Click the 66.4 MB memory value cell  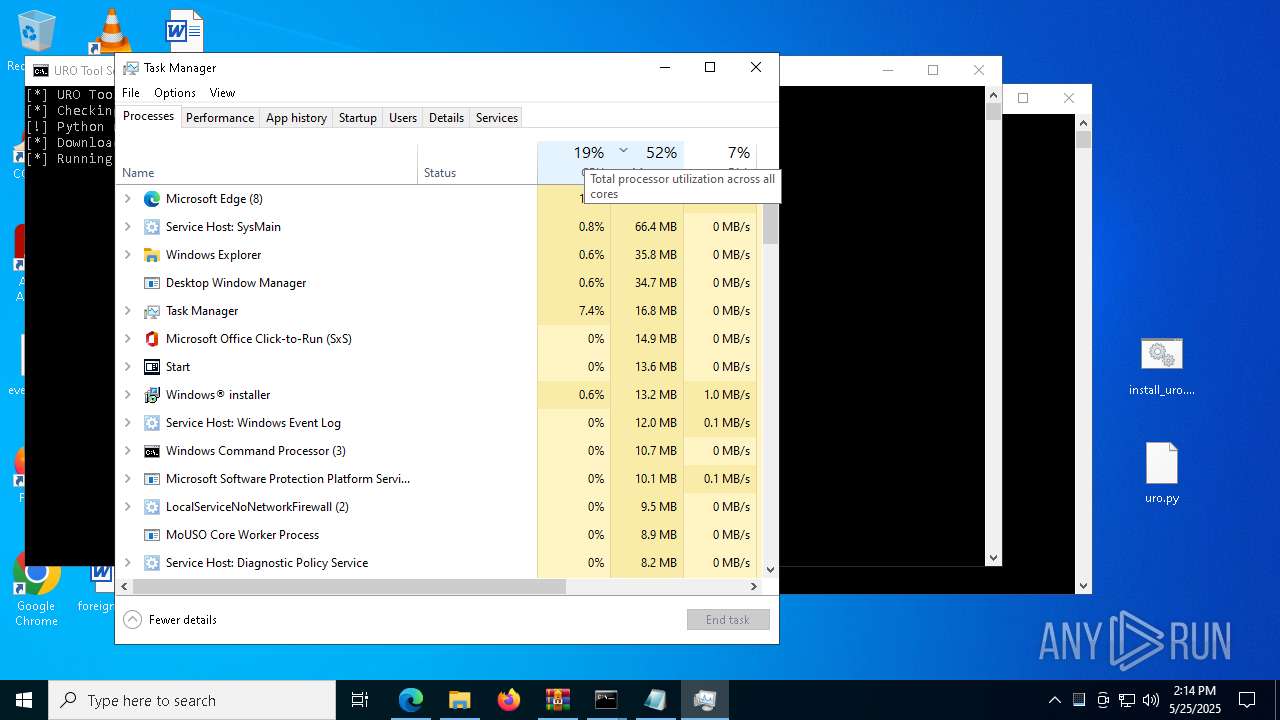tap(647, 227)
